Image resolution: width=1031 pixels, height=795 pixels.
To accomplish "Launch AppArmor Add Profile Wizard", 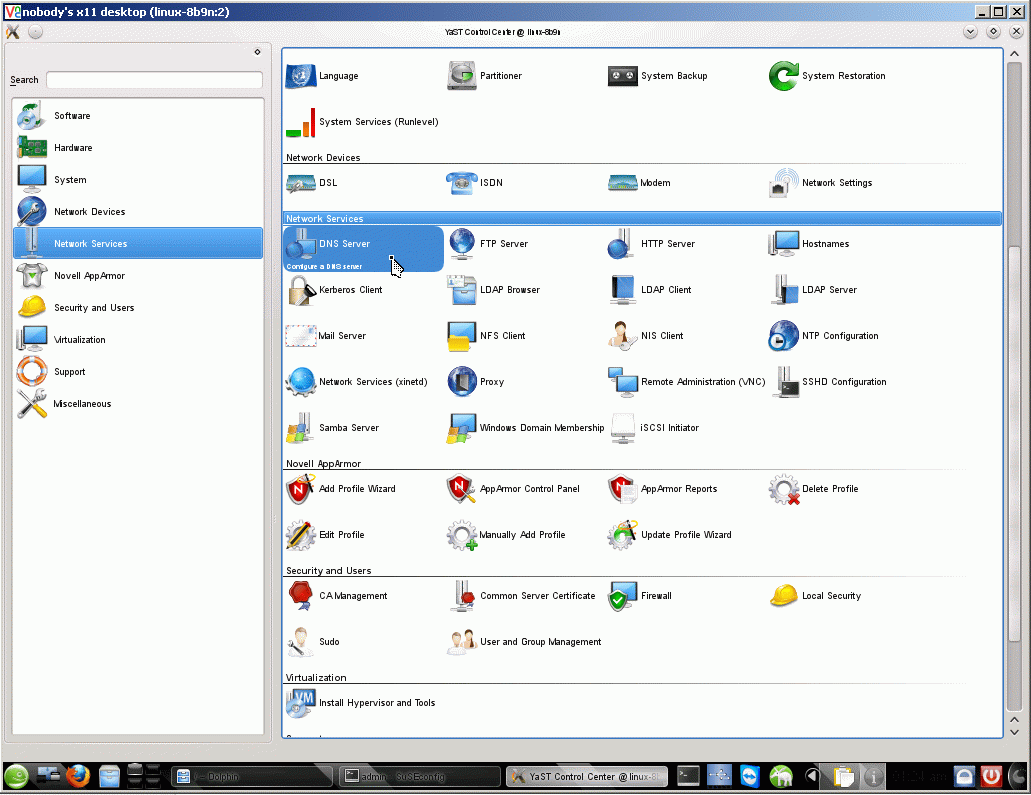I will point(341,489).
